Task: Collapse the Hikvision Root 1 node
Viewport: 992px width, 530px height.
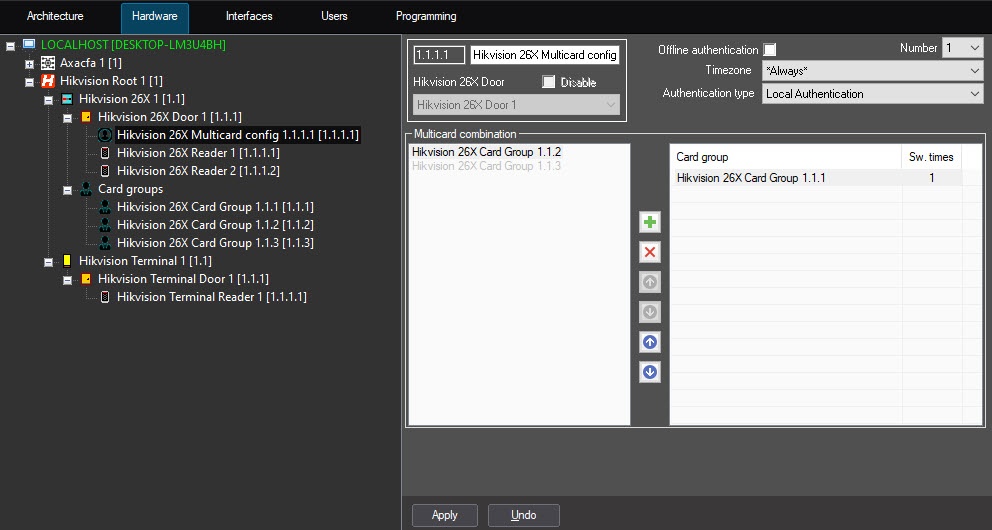Action: tap(29, 82)
